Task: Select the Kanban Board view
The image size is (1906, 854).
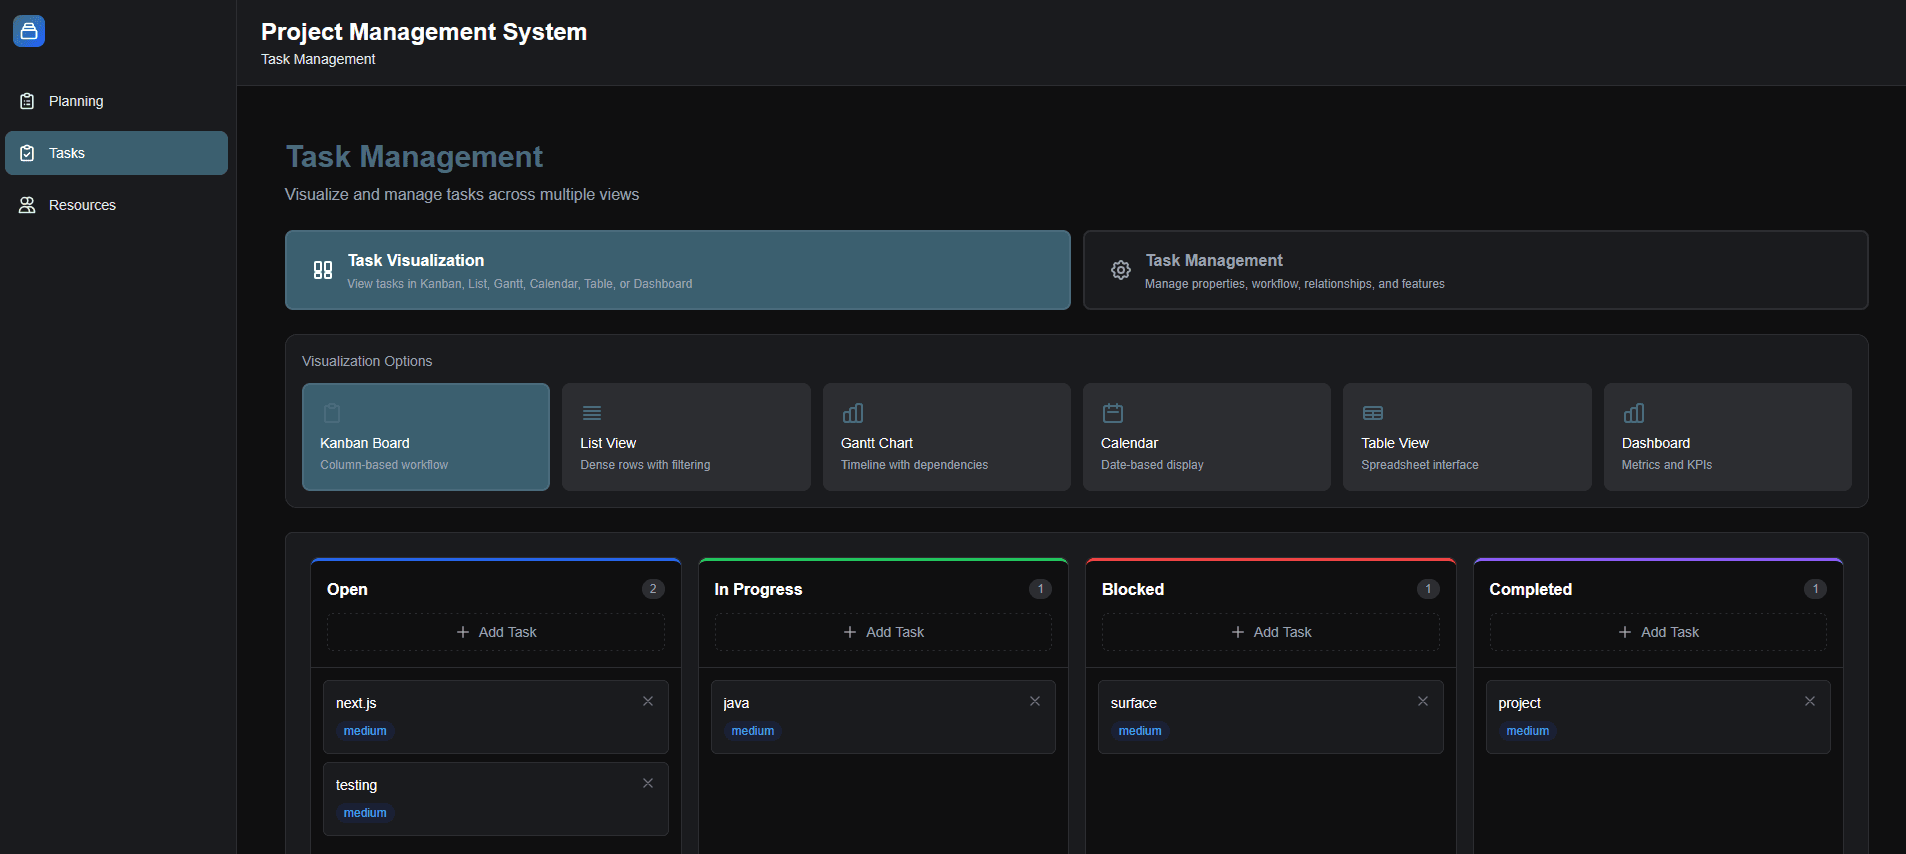Action: pos(426,437)
